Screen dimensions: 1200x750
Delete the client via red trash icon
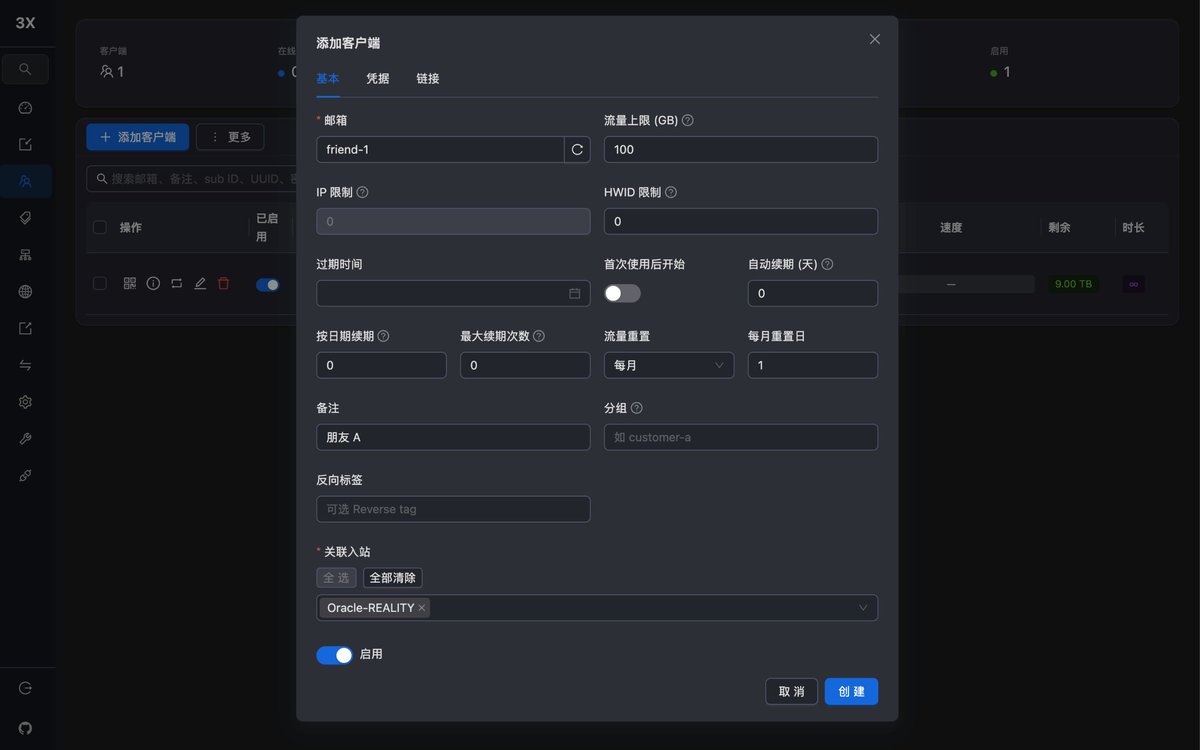tap(223, 284)
